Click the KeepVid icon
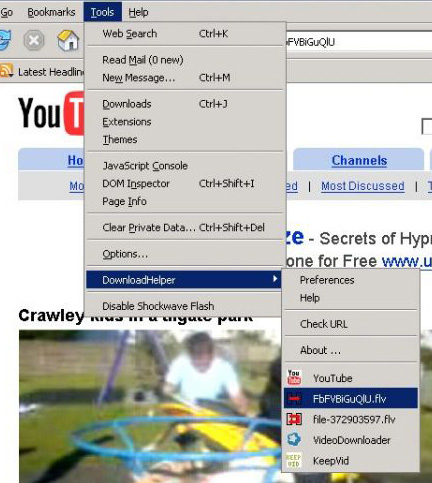Viewport: 432px width, 483px height. 294,460
